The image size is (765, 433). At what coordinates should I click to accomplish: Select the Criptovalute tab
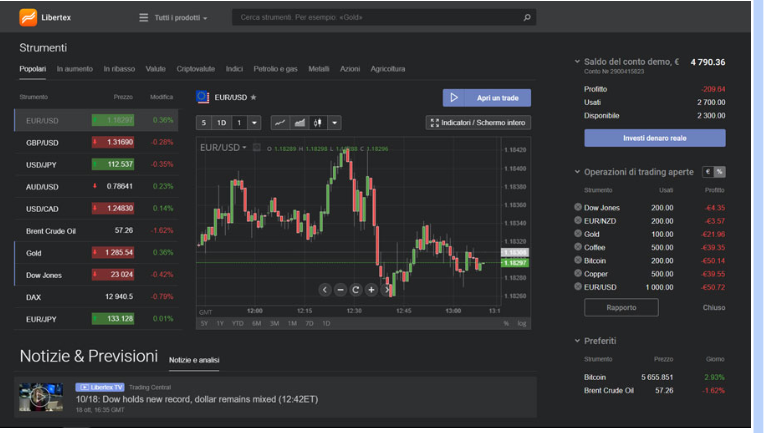click(x=196, y=69)
